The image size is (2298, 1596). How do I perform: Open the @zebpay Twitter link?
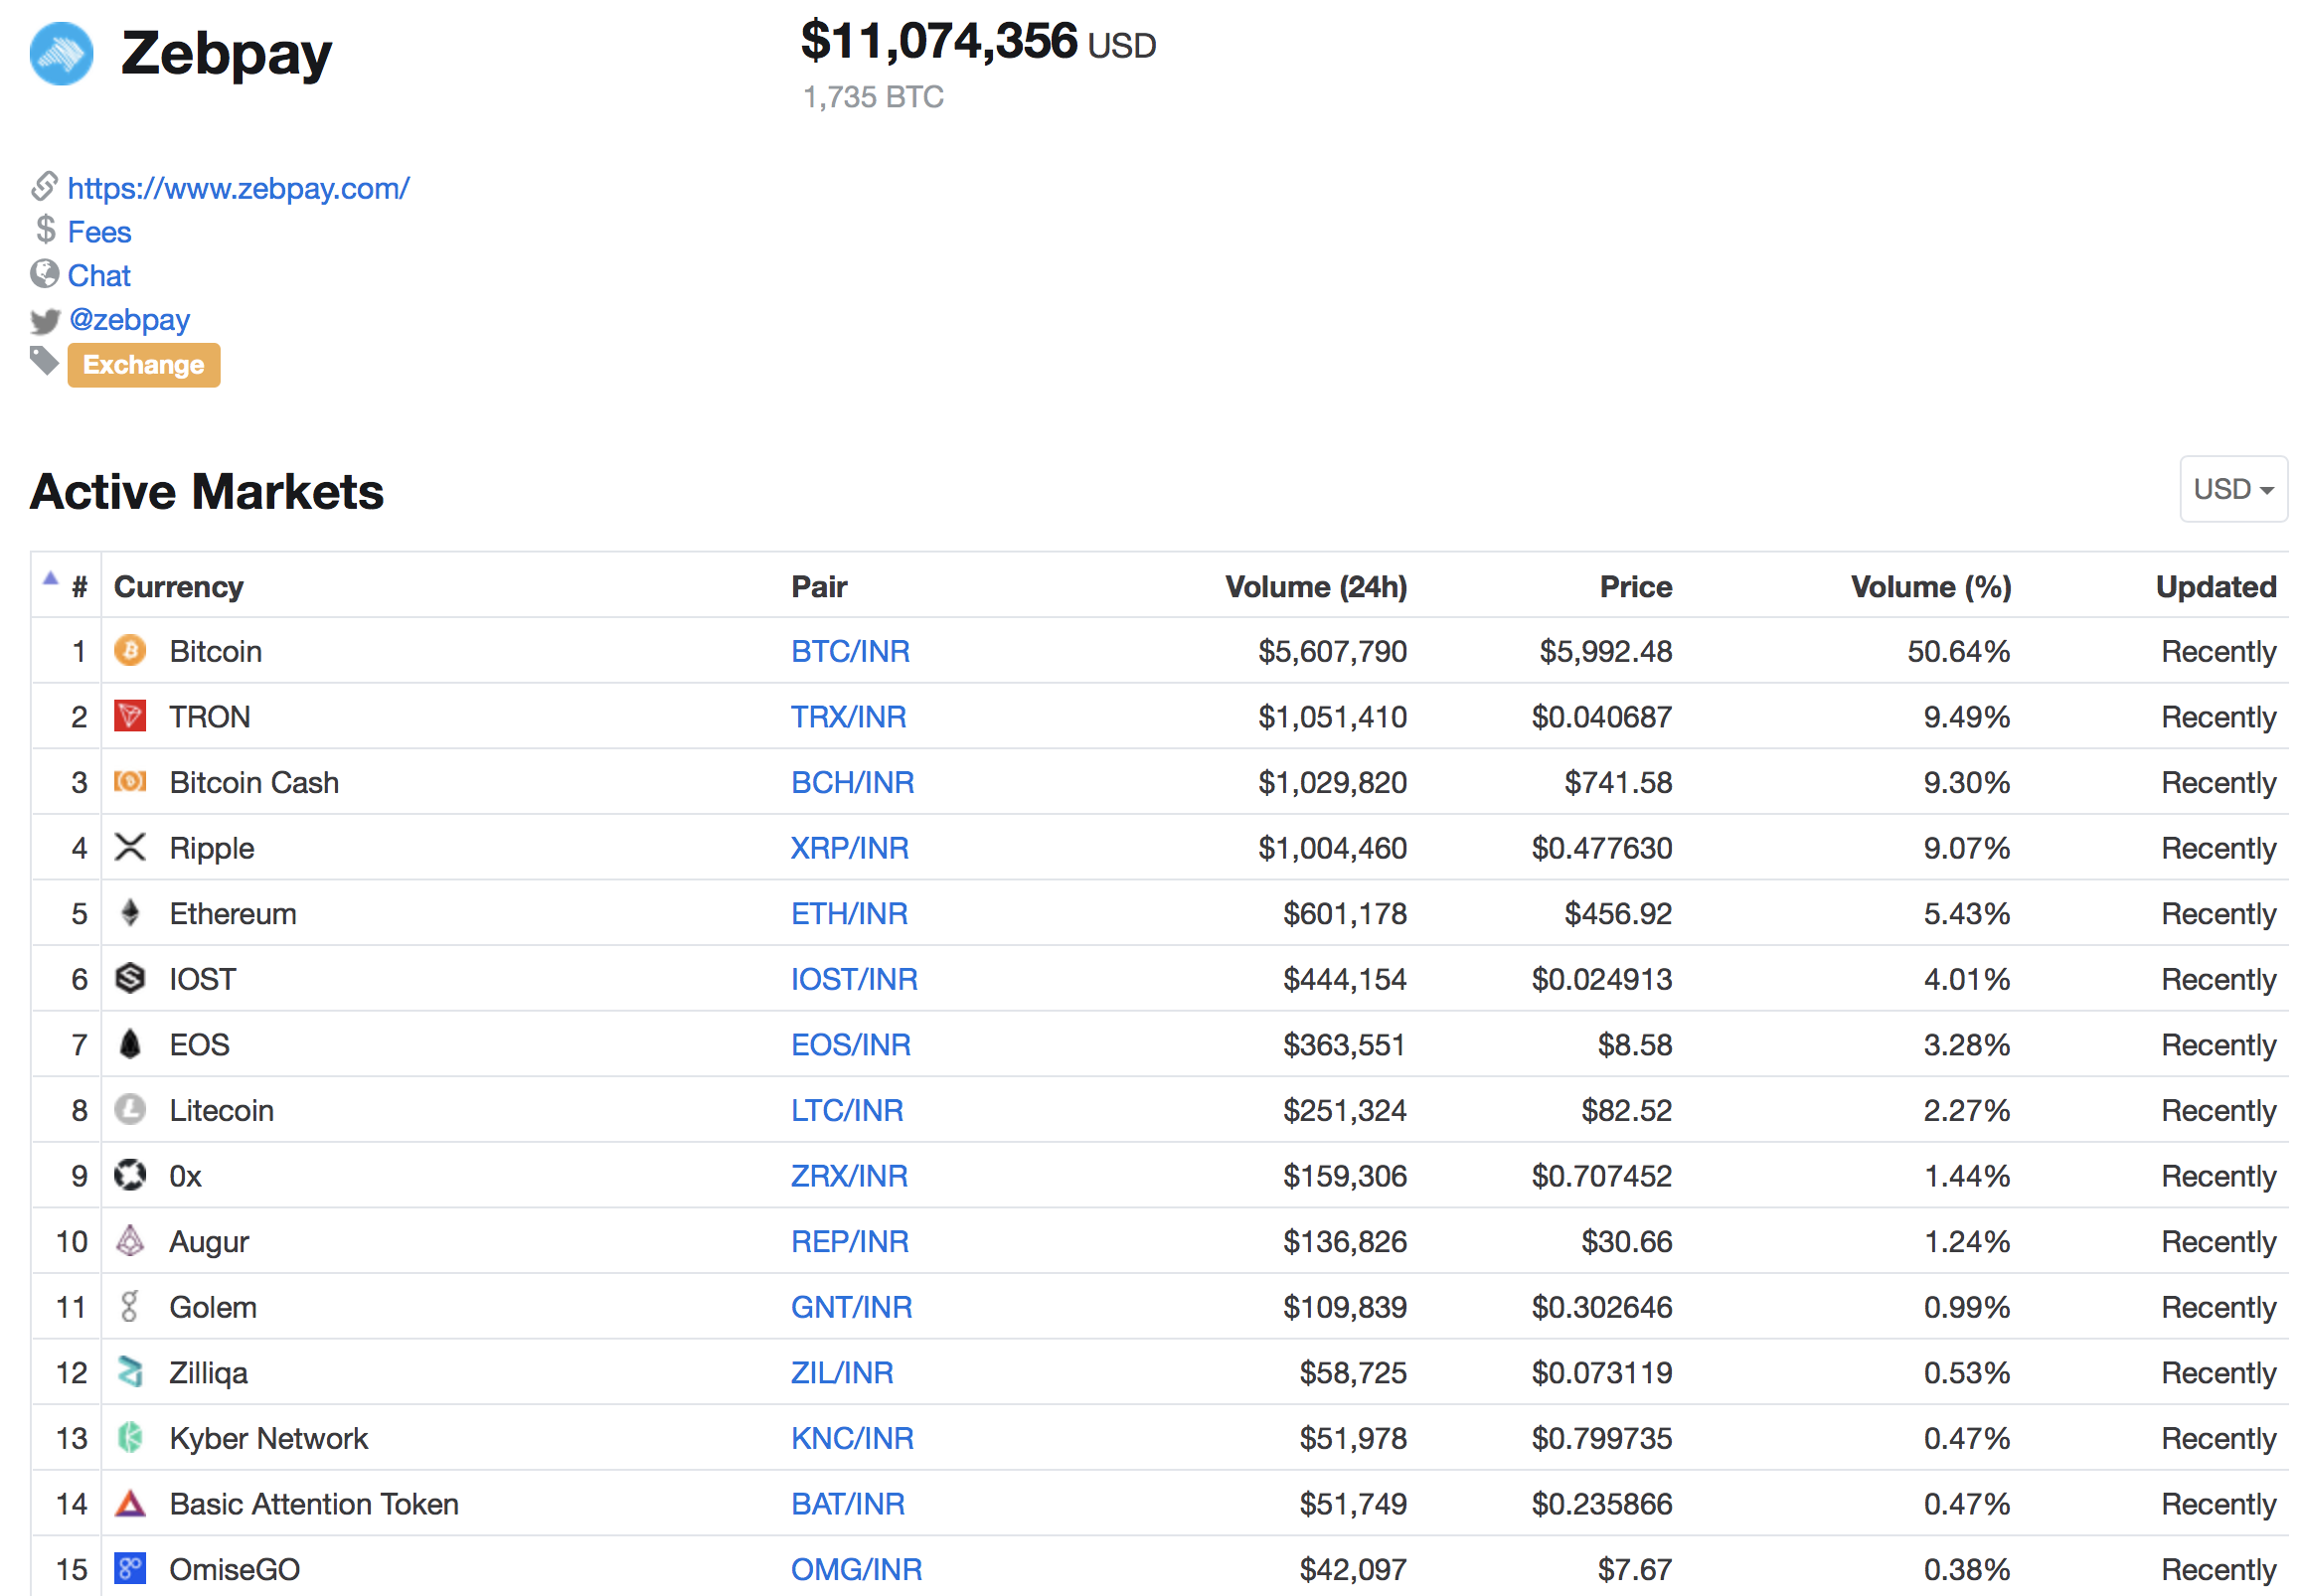coord(129,320)
